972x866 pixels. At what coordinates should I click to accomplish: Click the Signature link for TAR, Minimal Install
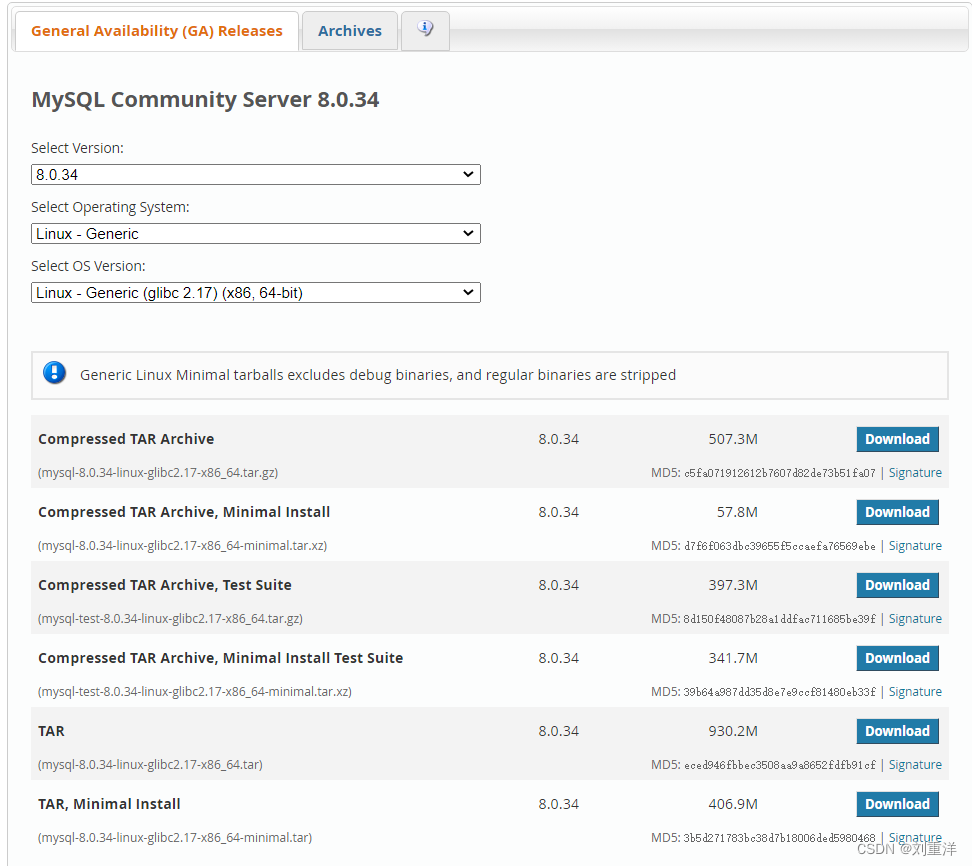click(x=915, y=838)
